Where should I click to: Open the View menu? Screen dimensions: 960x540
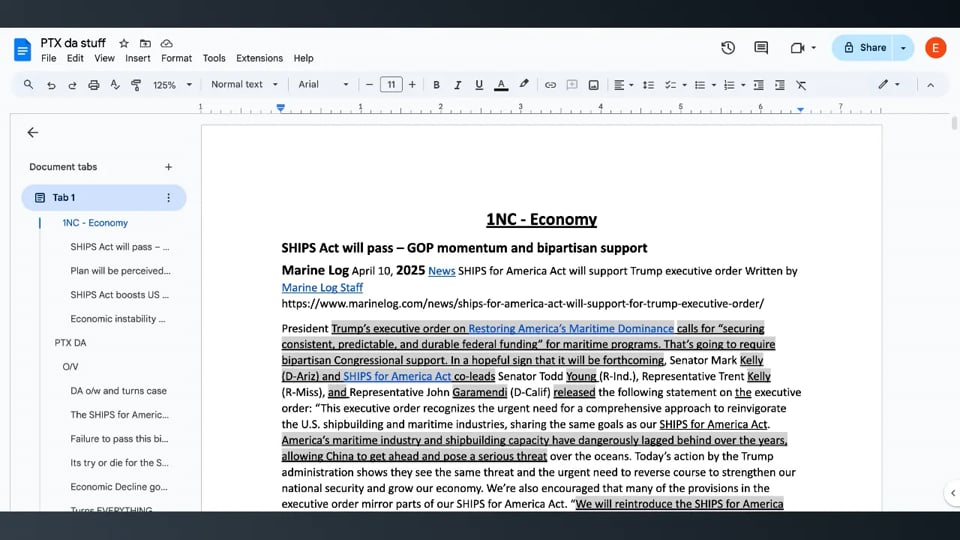[104, 58]
